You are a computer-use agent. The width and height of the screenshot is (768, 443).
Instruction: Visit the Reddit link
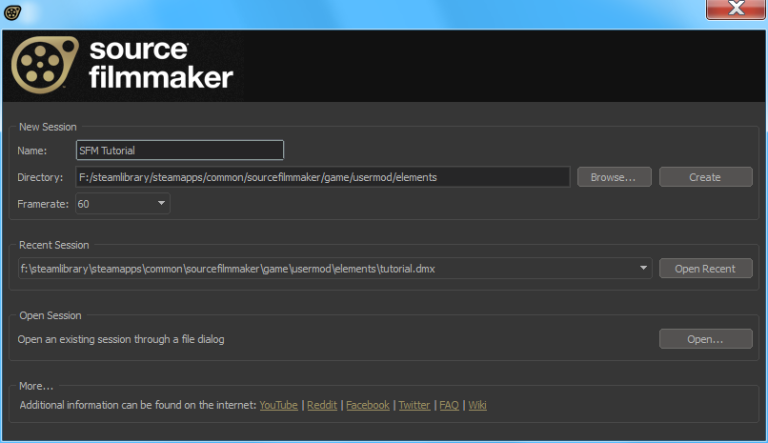tap(321, 405)
